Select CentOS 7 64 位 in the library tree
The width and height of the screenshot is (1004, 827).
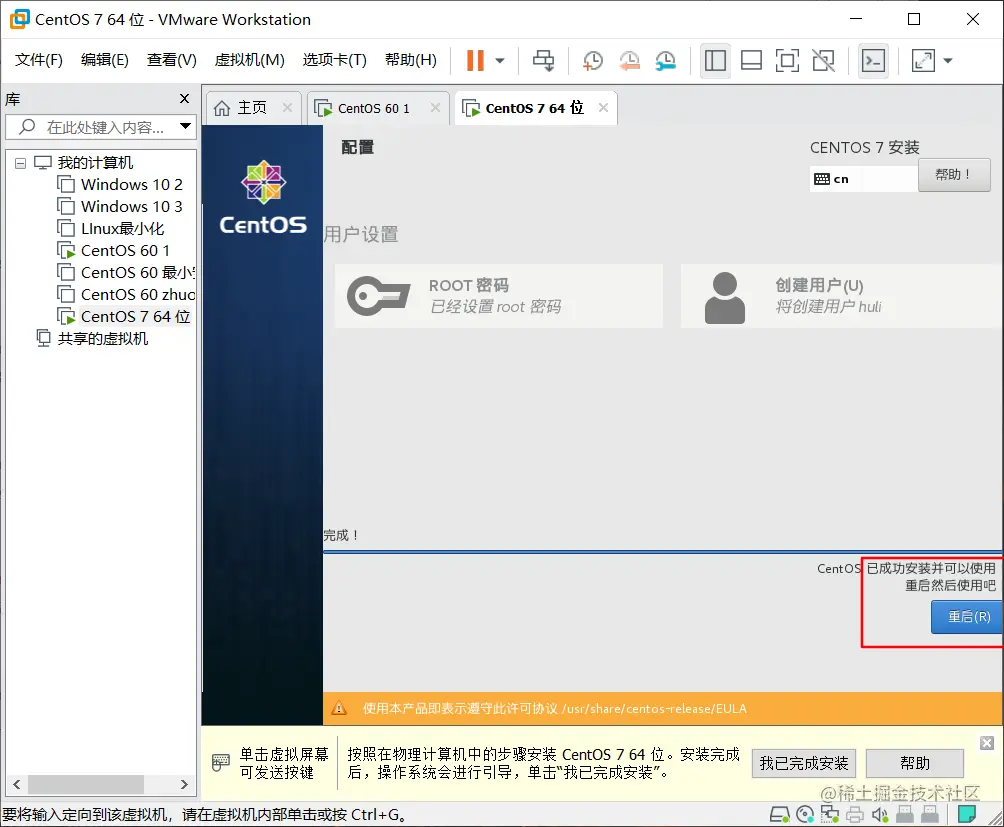pos(124,316)
